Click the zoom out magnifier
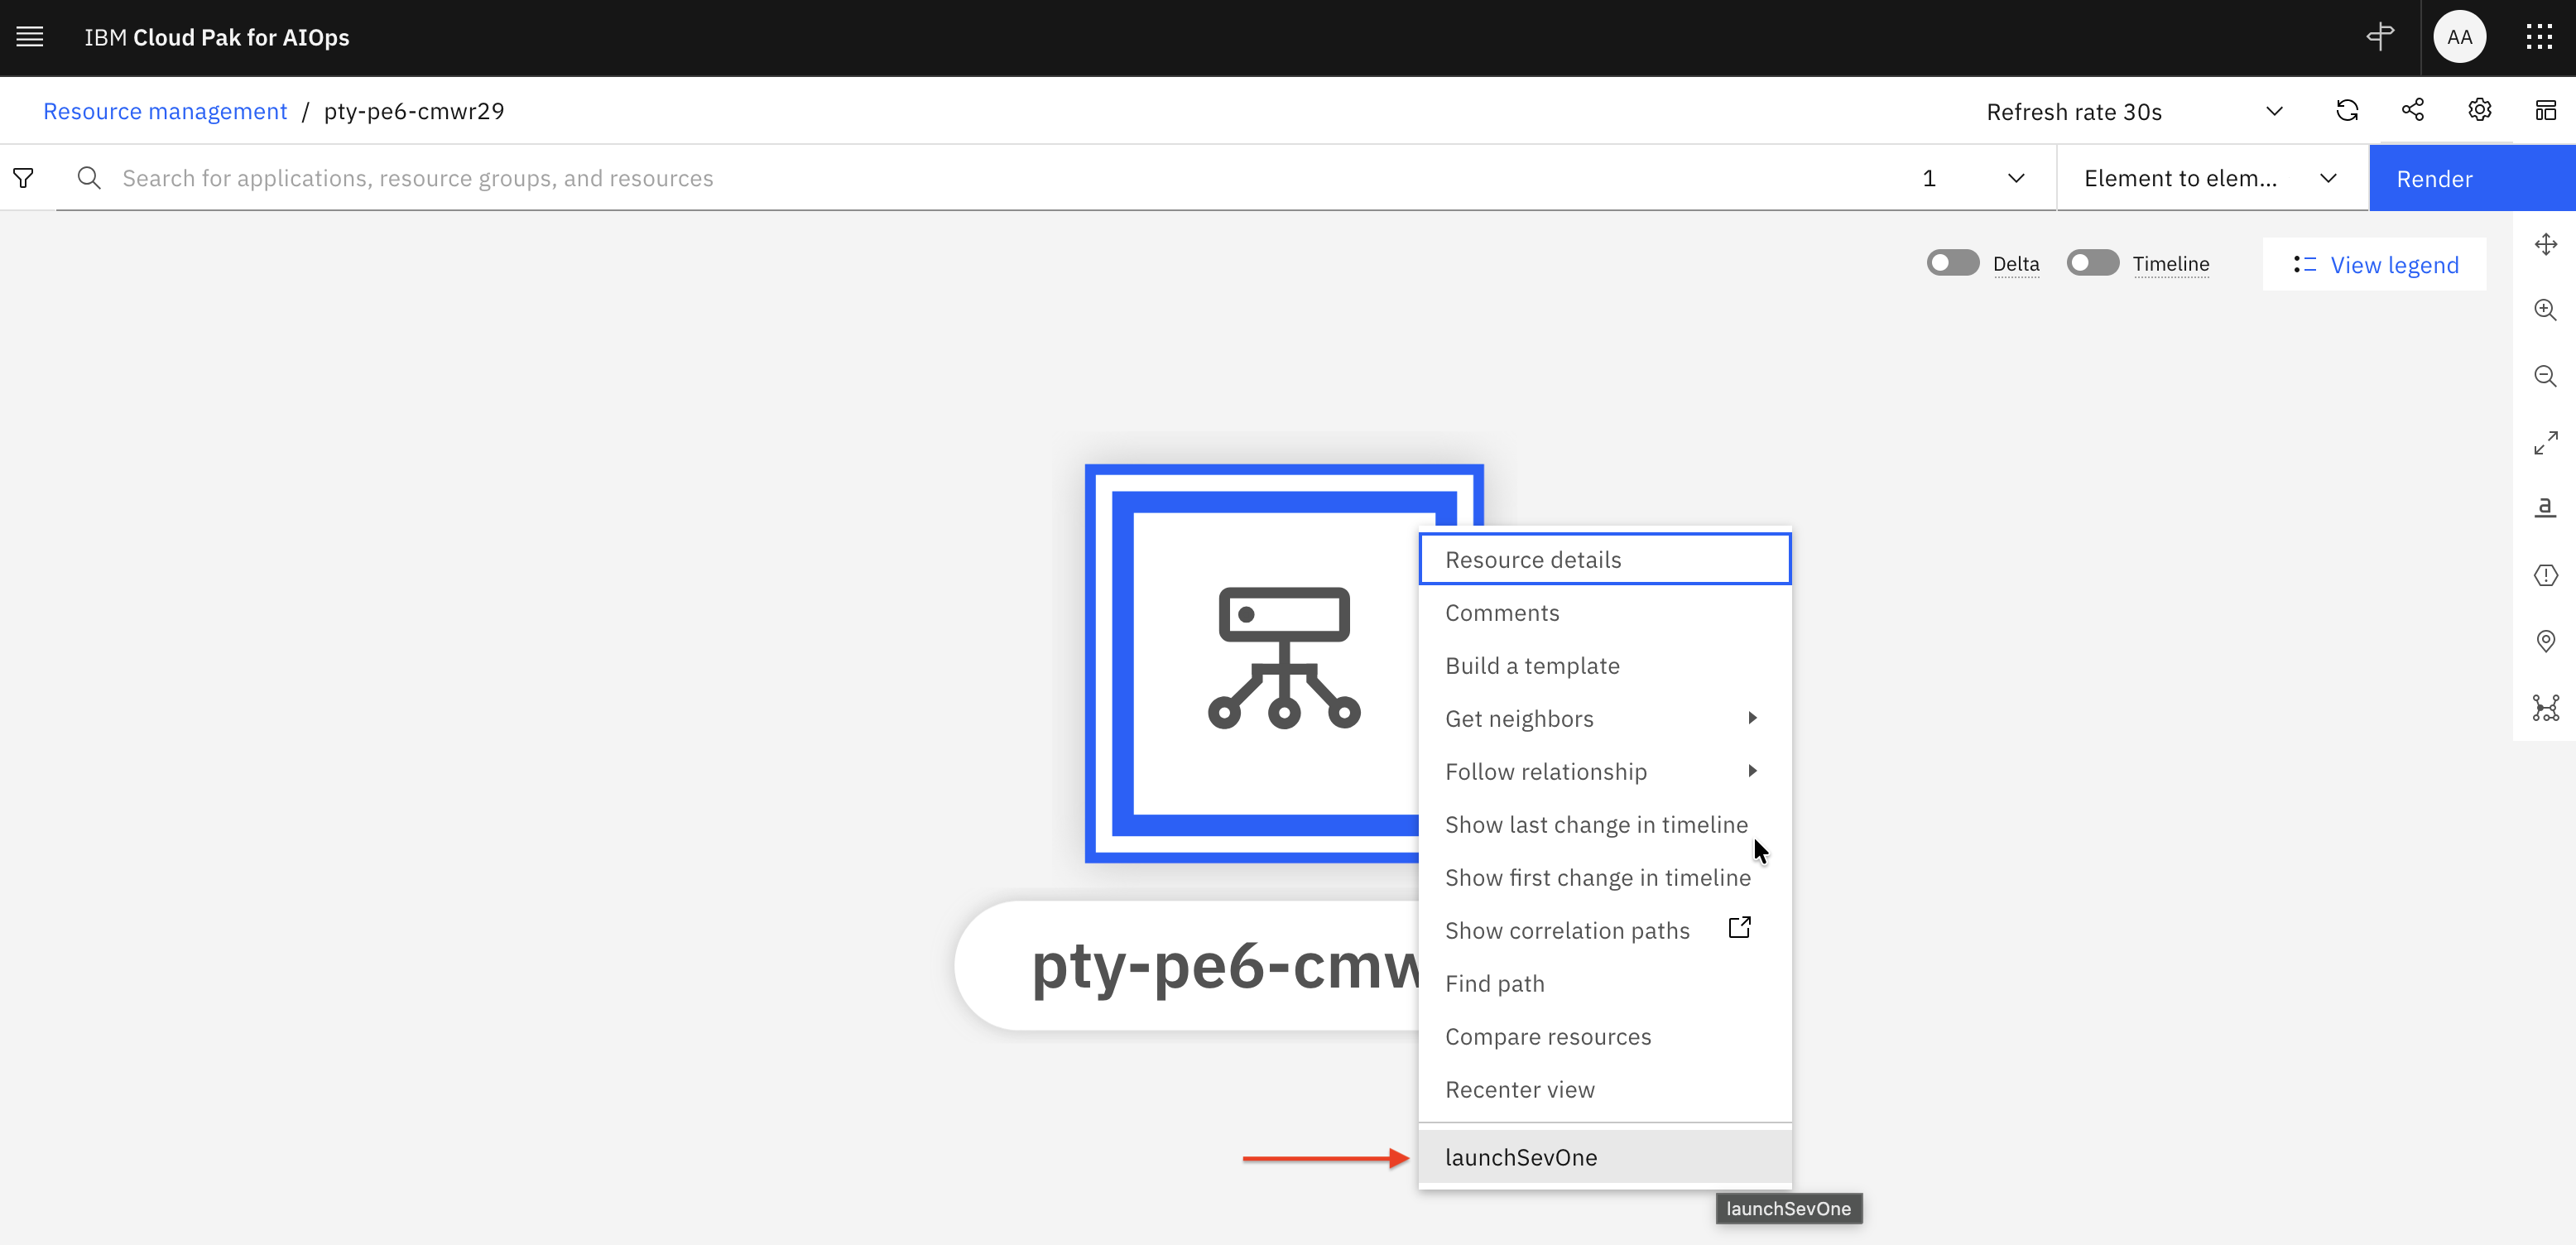Viewport: 2576px width, 1245px height. click(2545, 376)
